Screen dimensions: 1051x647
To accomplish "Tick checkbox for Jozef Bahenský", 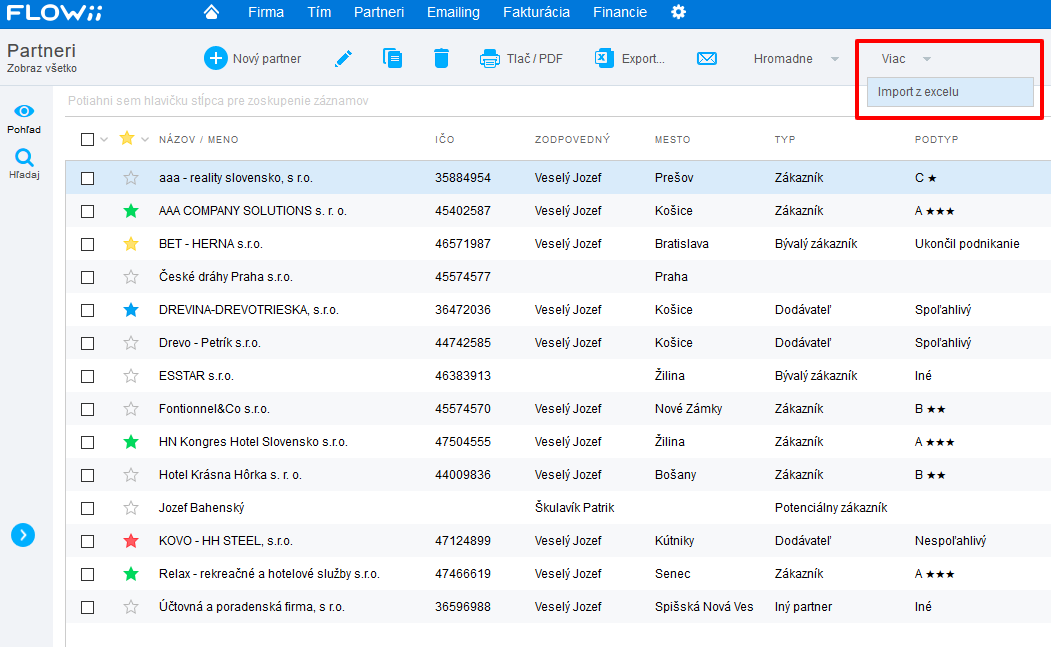I will coord(87,508).
